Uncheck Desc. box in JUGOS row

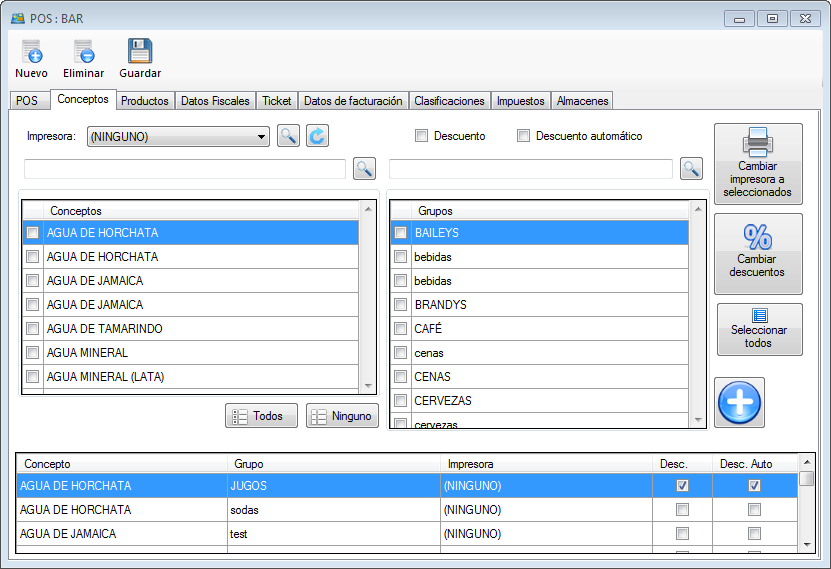coord(682,485)
